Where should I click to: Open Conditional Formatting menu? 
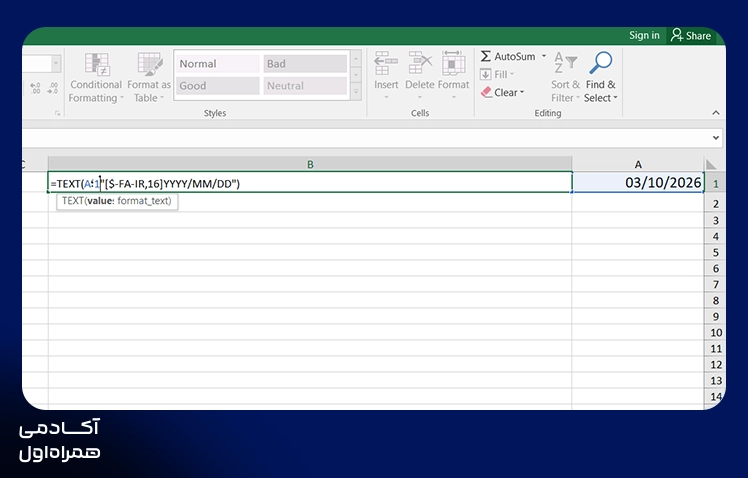96,78
